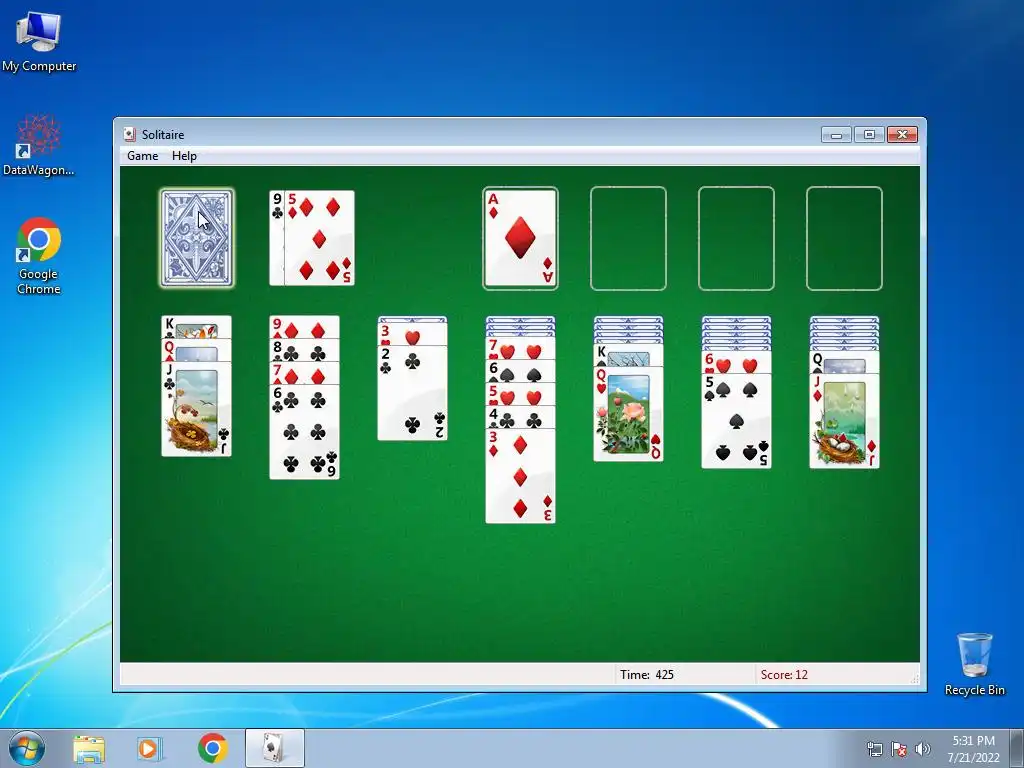Screen dimensions: 1024x768
Task: Click the Solitaire taskbar button
Action: click(x=275, y=748)
